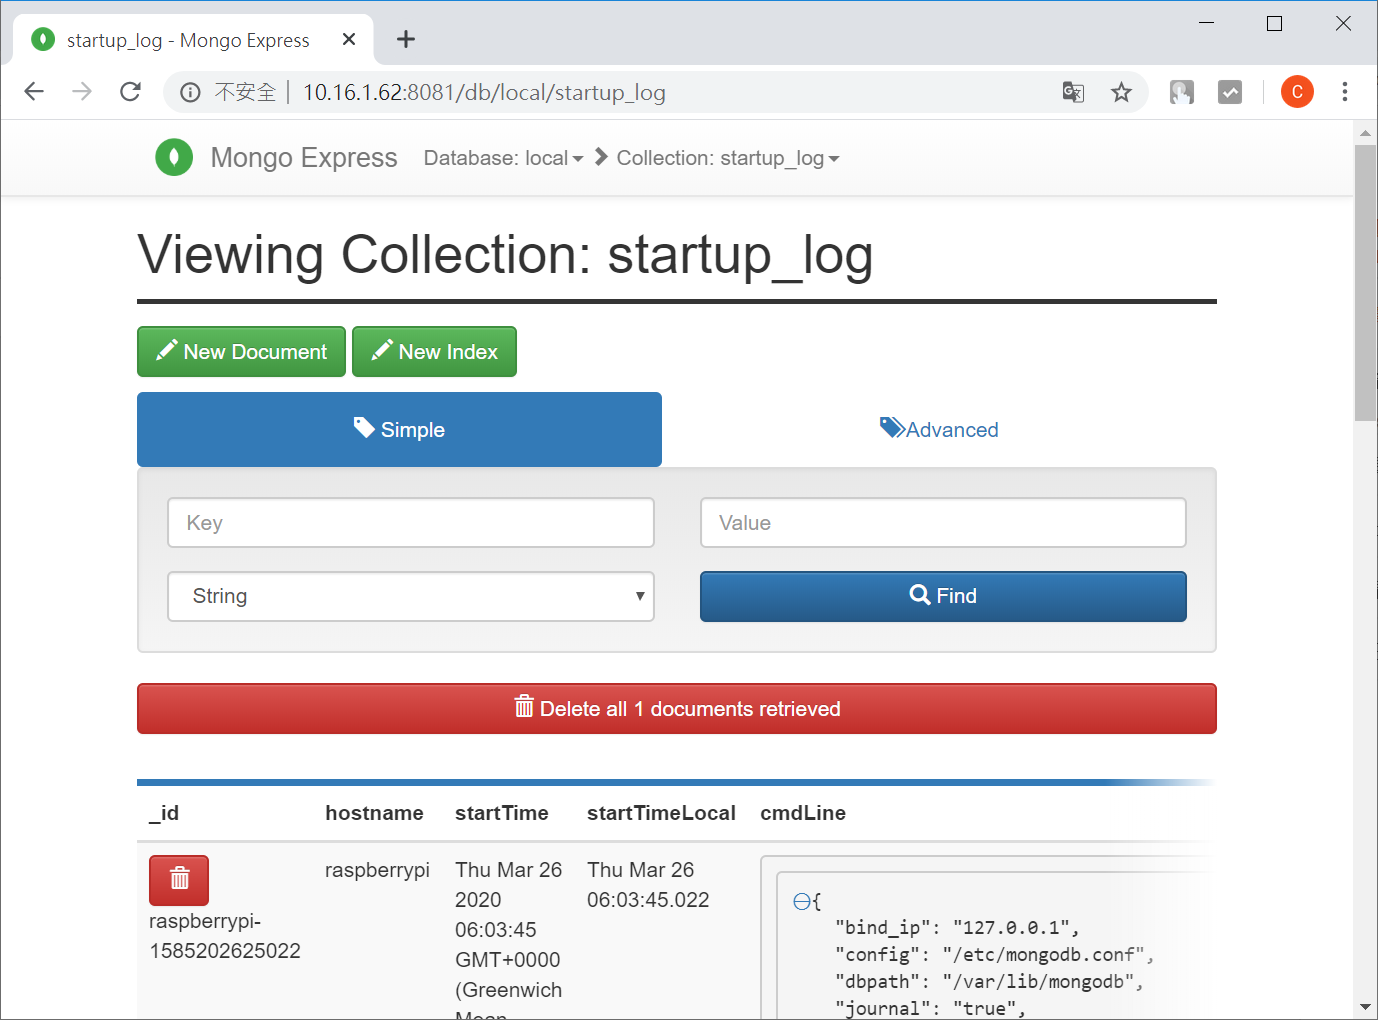Reload the page with the refresh icon
The image size is (1378, 1020).
click(130, 91)
